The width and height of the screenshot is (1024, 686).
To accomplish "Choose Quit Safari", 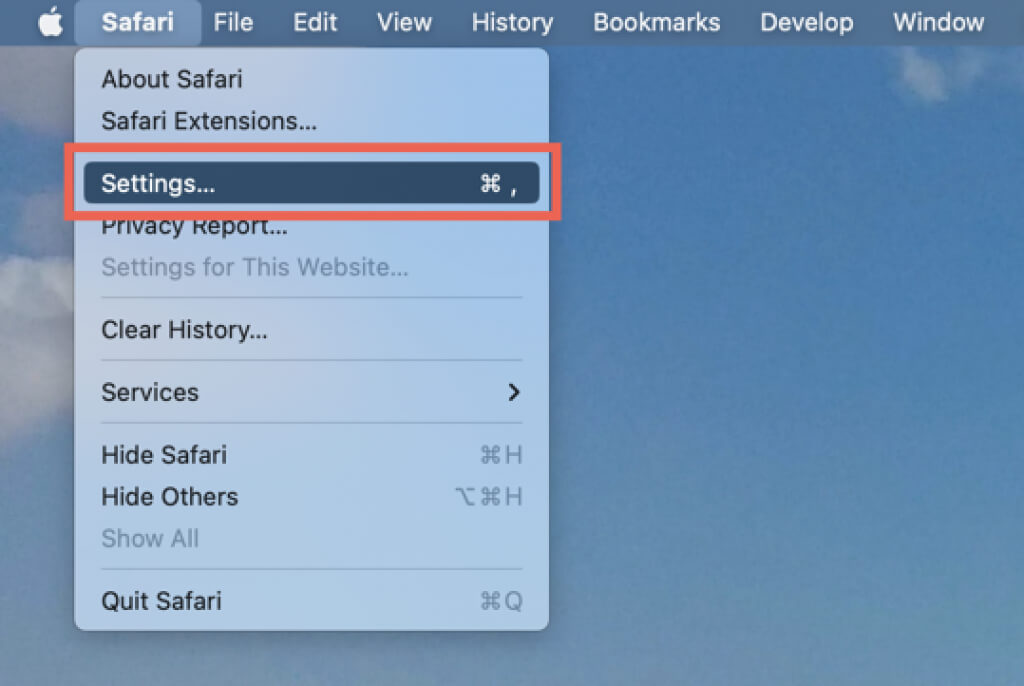I will (x=312, y=601).
